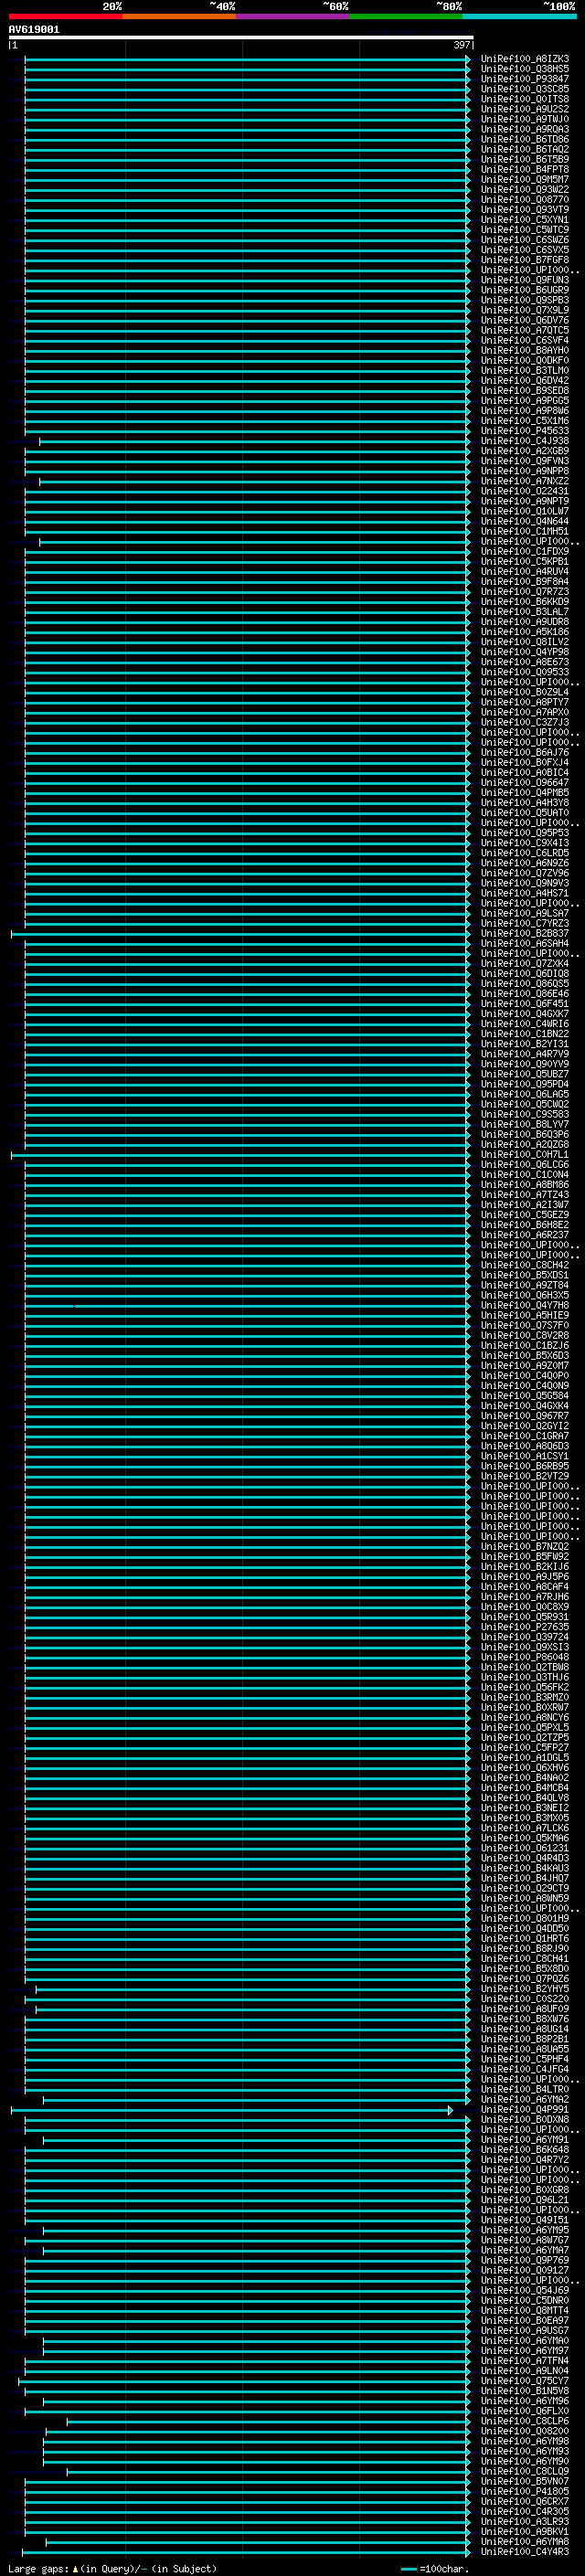
Task: Select the query name AV619001
Action: 34,30
